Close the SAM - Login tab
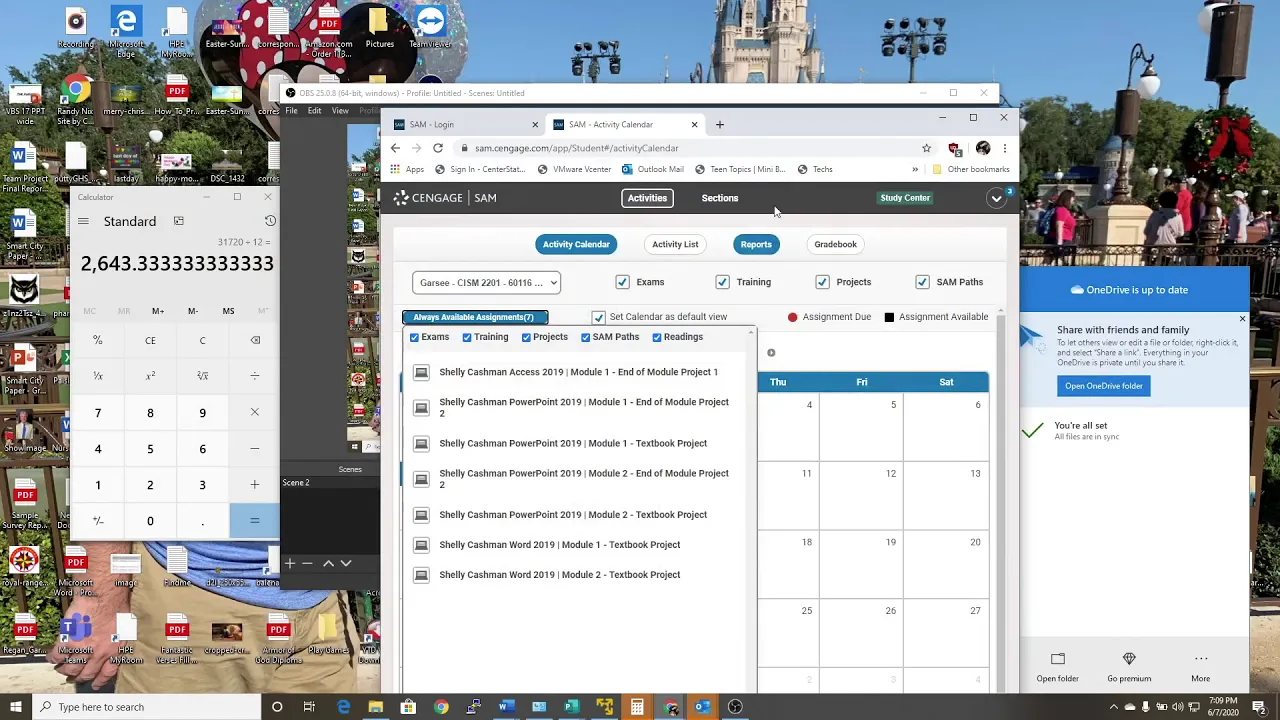 click(535, 125)
